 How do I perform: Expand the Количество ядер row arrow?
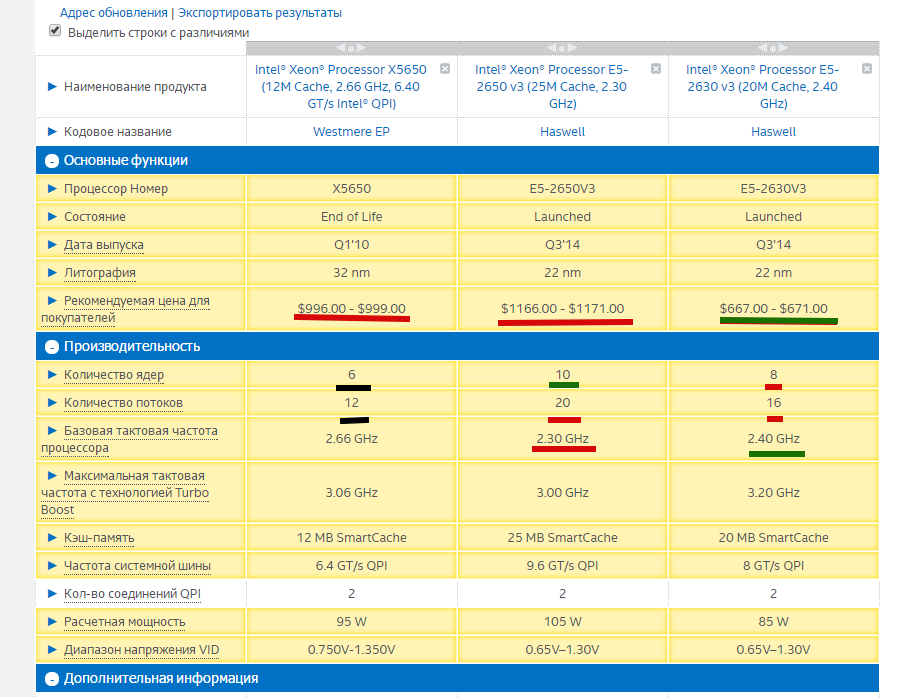52,375
